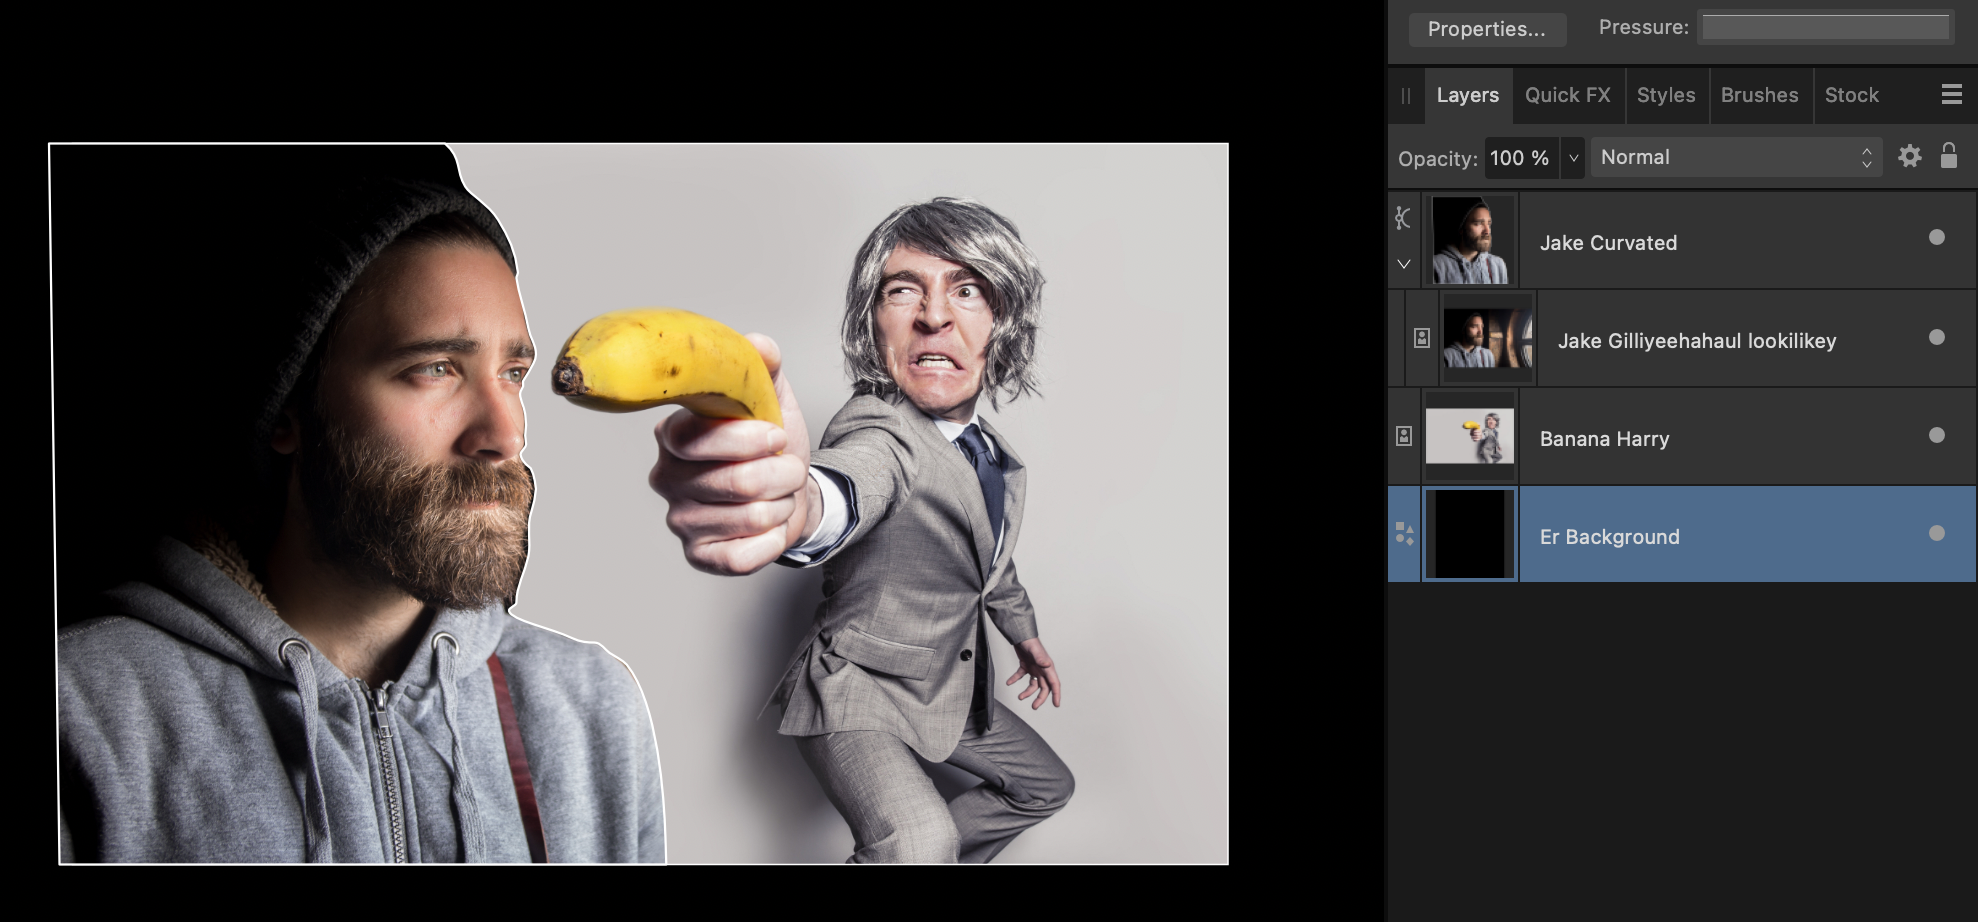Hide the Banana Harry layer

click(x=1937, y=435)
